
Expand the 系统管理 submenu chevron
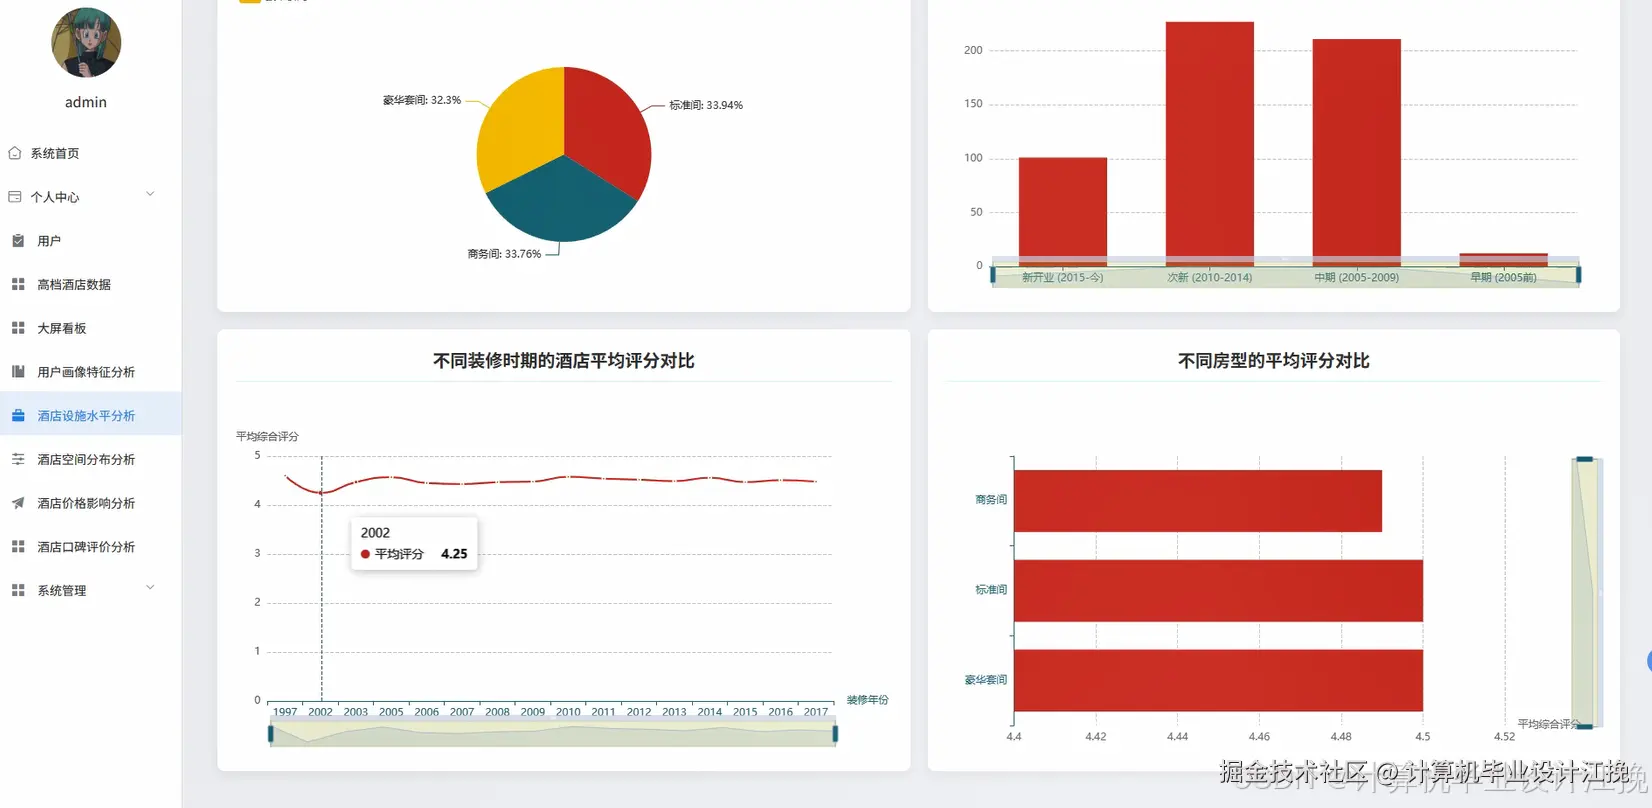[150, 587]
